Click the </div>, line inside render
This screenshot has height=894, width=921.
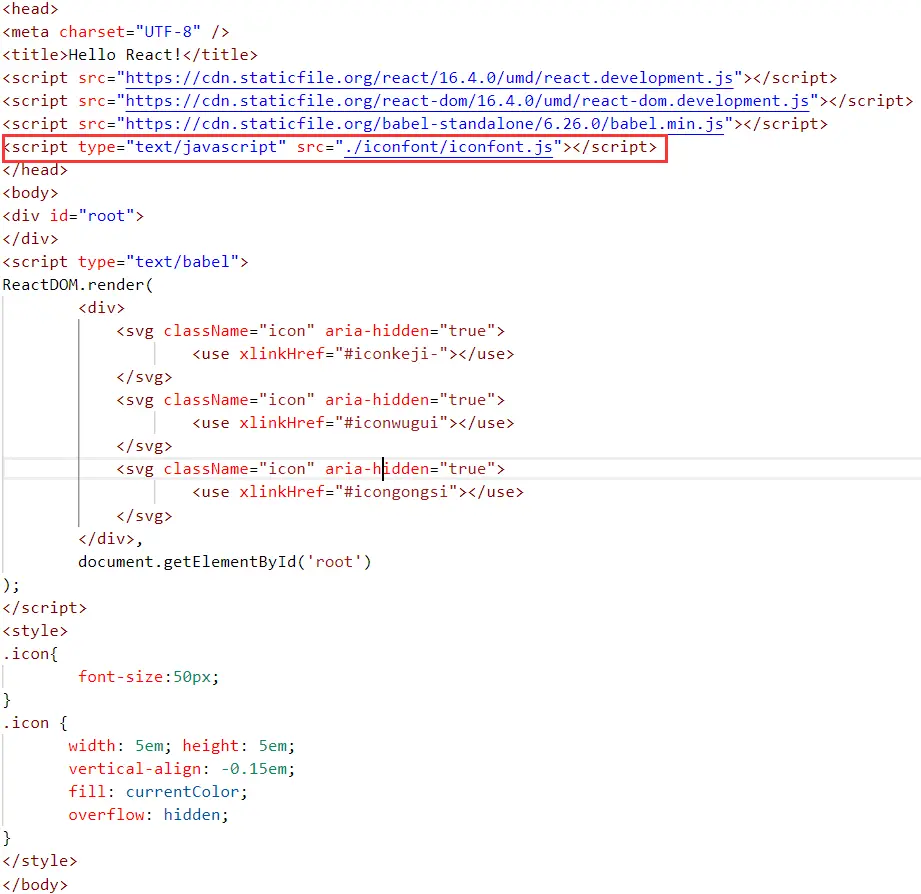coord(110,539)
